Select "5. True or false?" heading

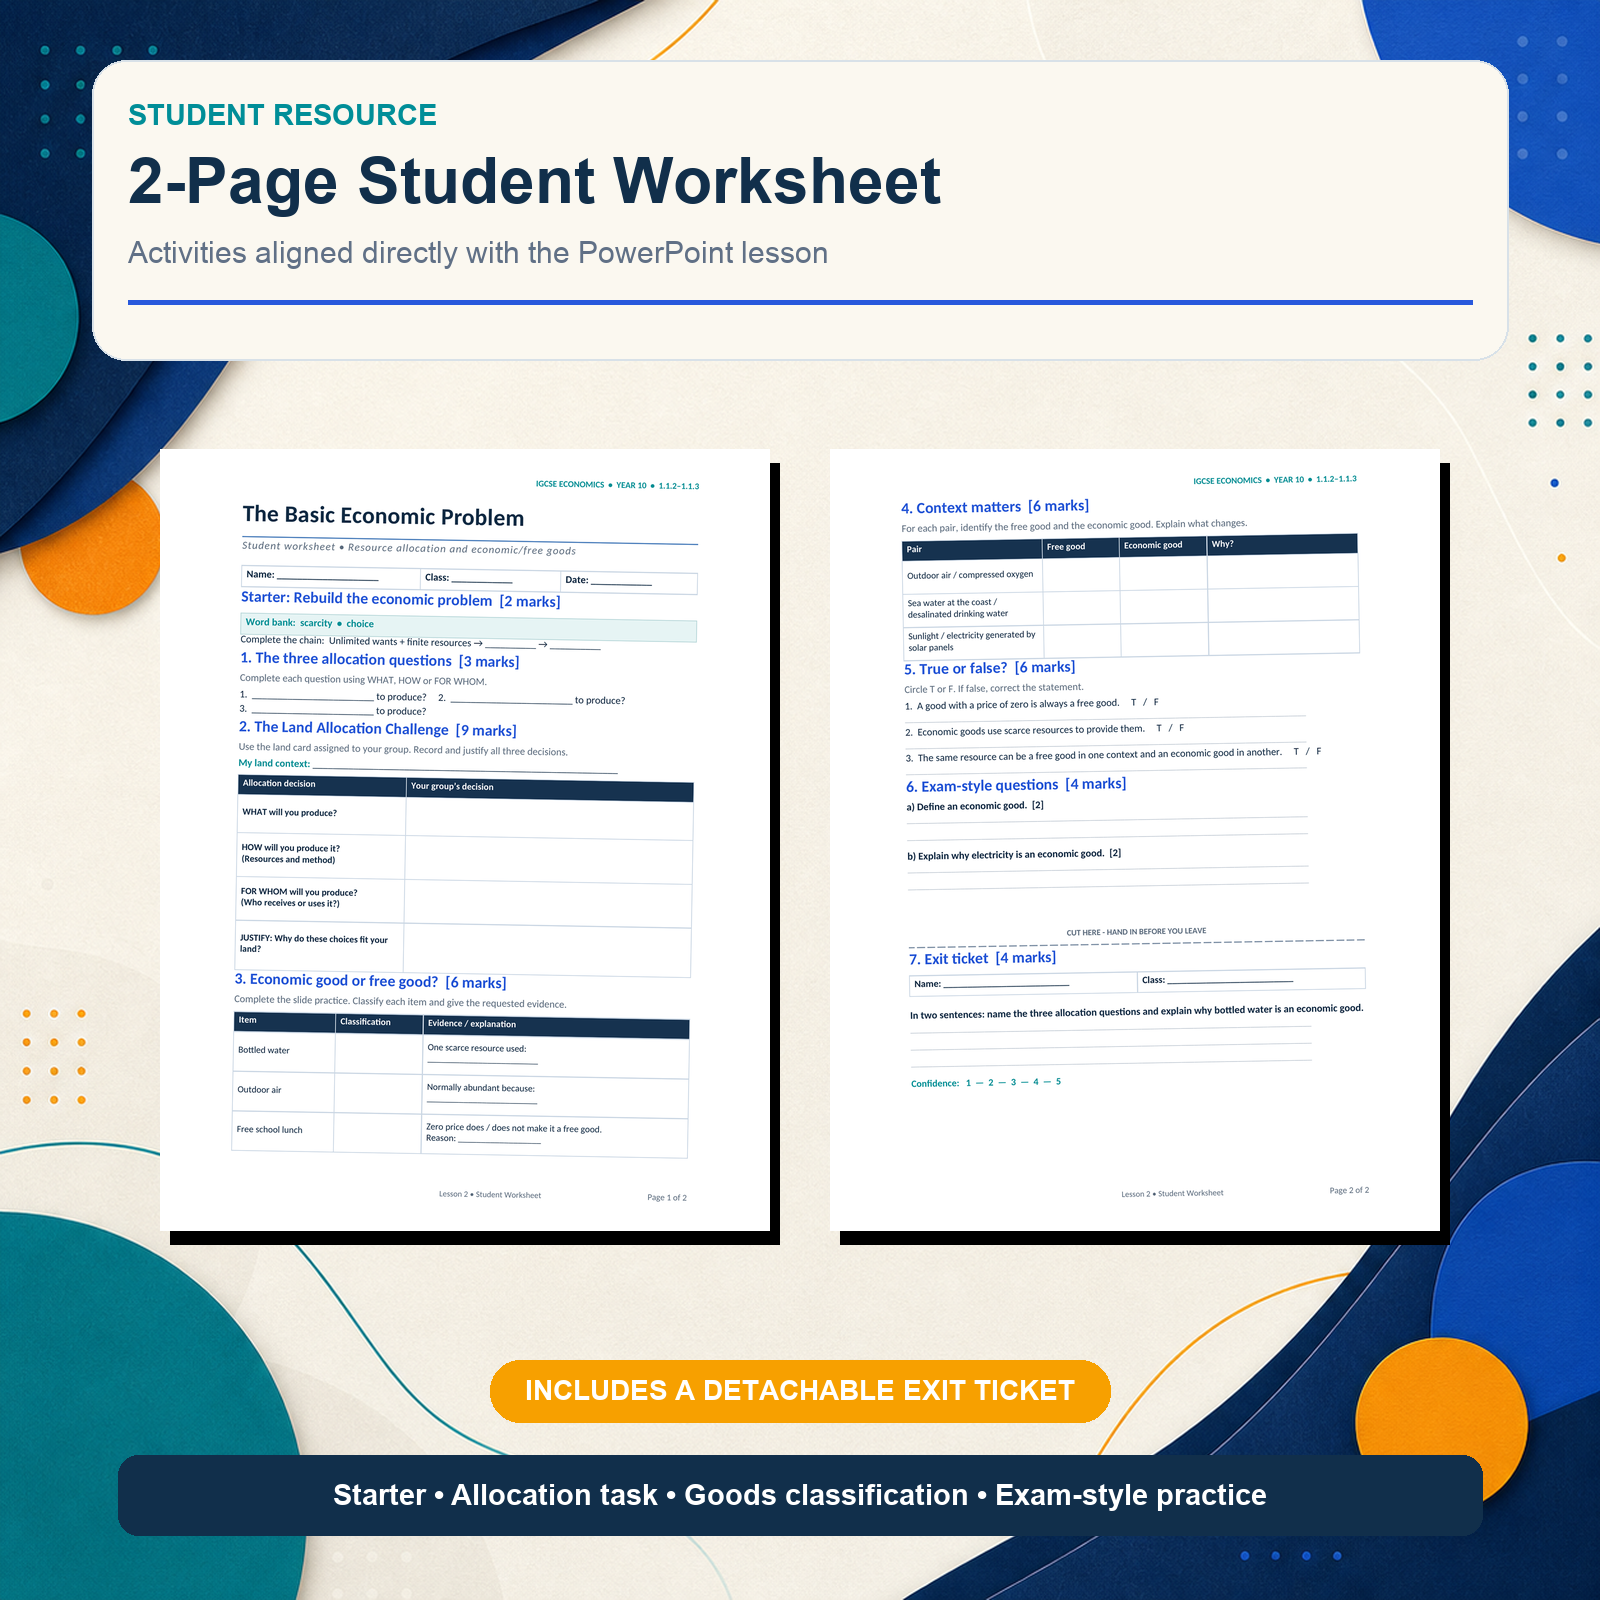pos(990,668)
